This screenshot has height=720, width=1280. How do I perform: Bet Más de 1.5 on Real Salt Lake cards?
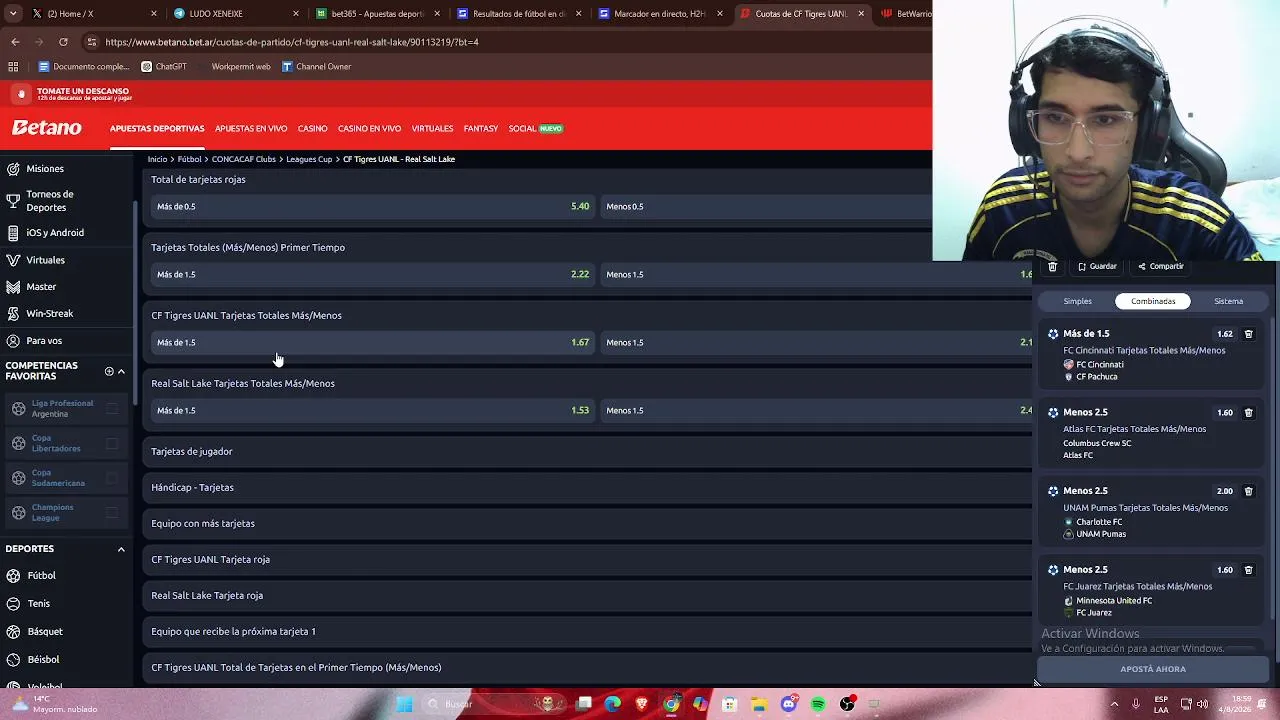coord(373,410)
